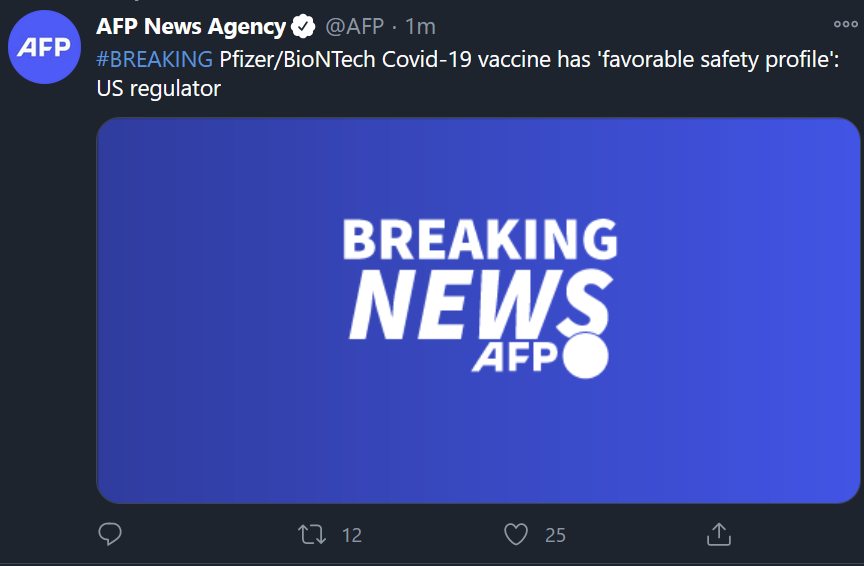Click the white AFP logo inside the image
Viewport: 864px width, 566px height.
[x=515, y=359]
